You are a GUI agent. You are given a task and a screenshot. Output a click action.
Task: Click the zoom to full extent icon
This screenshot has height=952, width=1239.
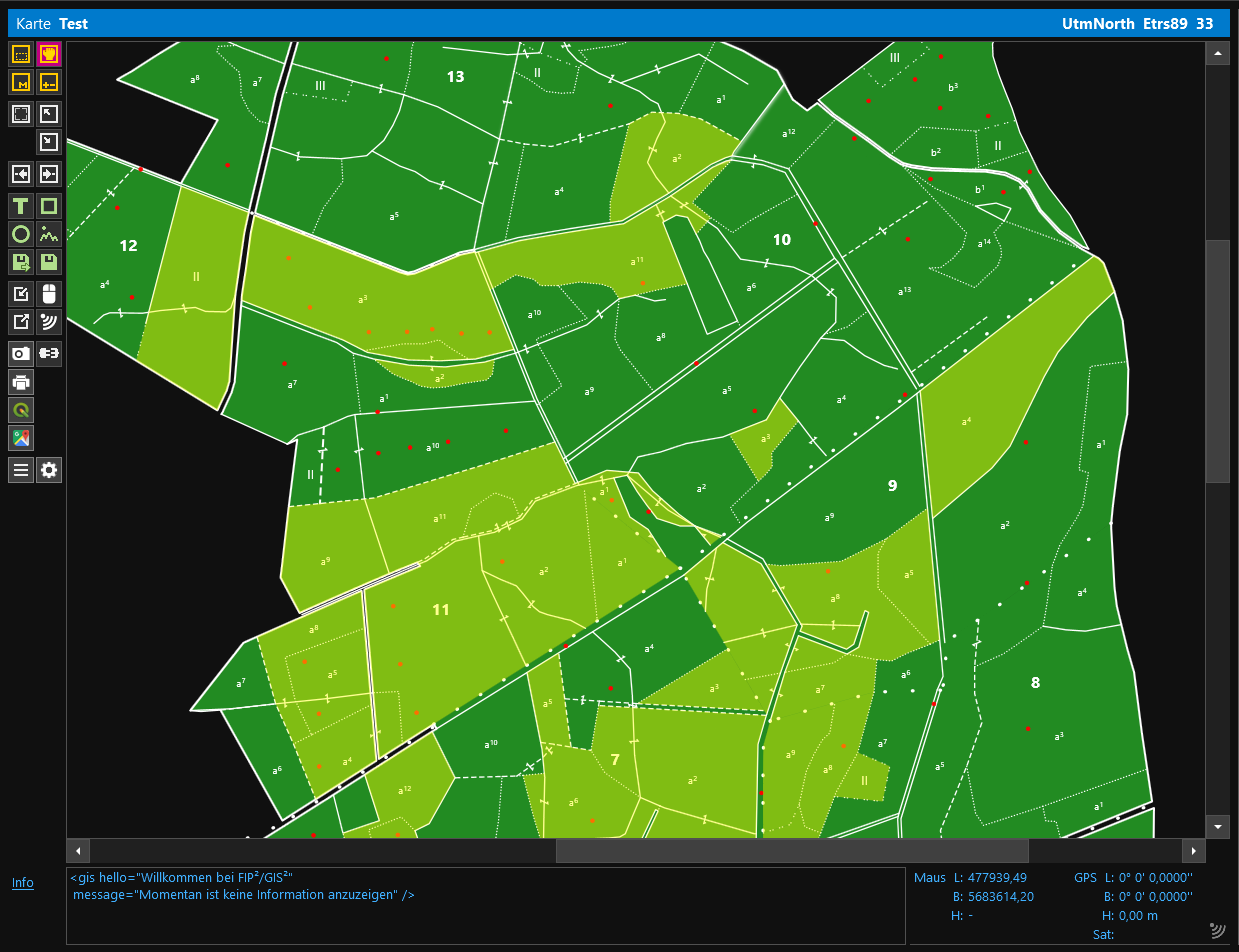[21, 114]
